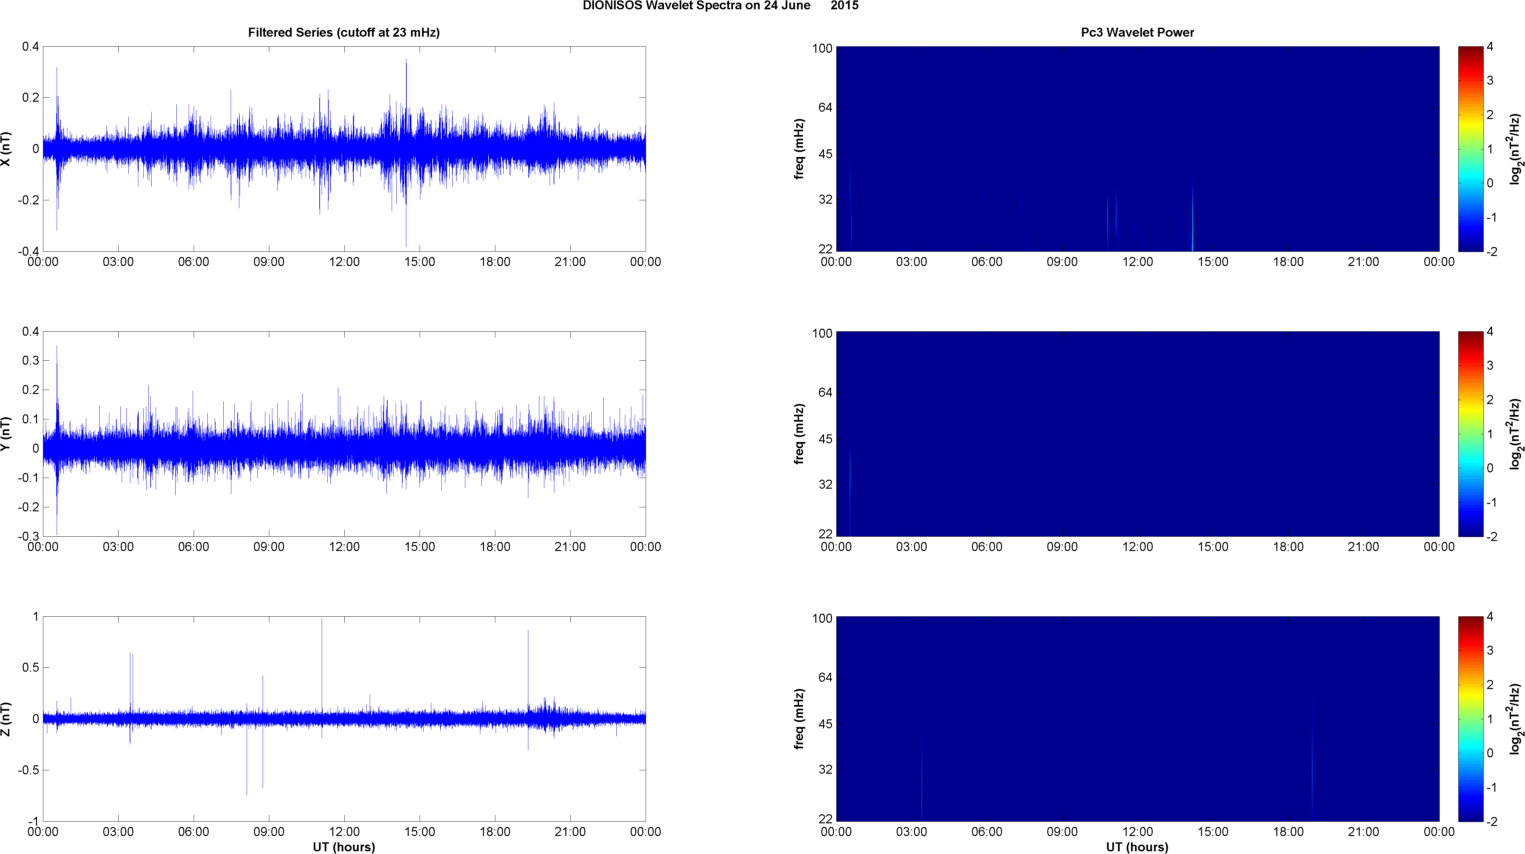
Task: Click the colorbar unit label beside the bottom spectrogram
Action: click(1516, 719)
